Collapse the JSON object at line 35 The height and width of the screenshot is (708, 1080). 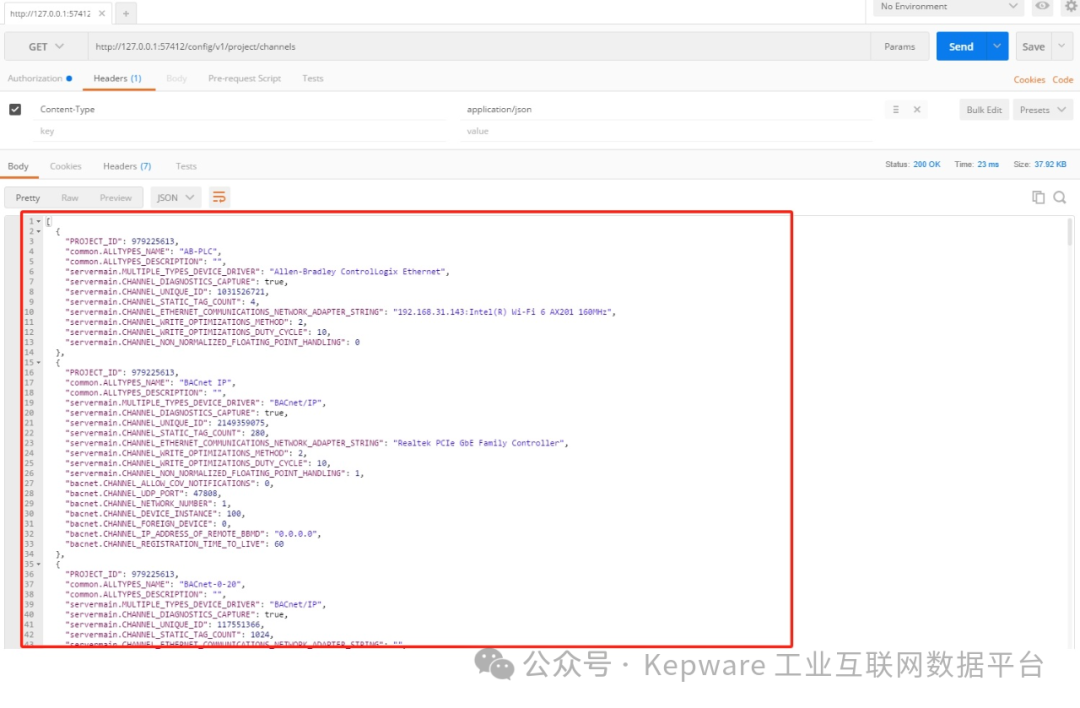coord(39,564)
